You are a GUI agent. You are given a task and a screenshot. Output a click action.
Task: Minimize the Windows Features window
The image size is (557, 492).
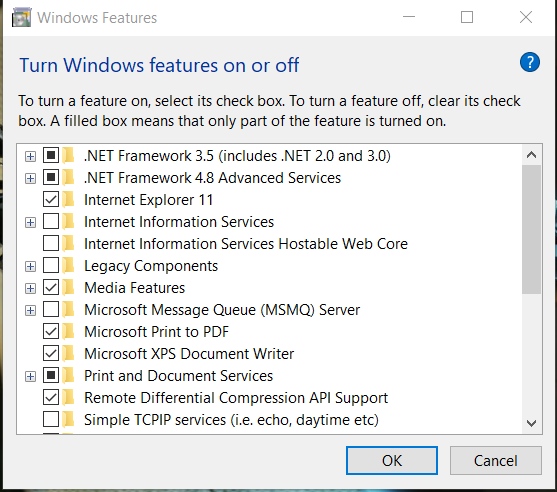pyautogui.click(x=409, y=17)
